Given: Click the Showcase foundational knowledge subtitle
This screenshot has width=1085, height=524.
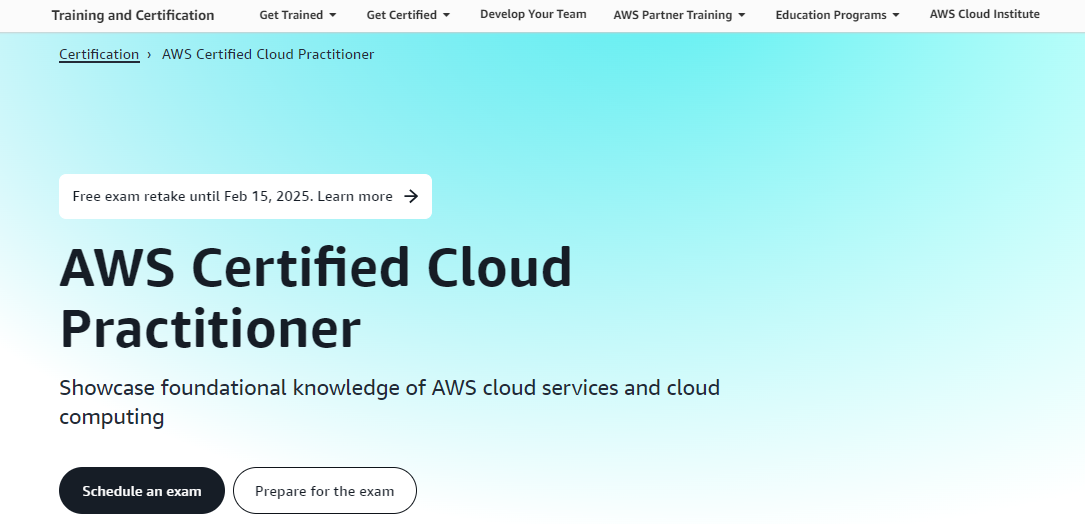Looking at the screenshot, I should [x=390, y=401].
